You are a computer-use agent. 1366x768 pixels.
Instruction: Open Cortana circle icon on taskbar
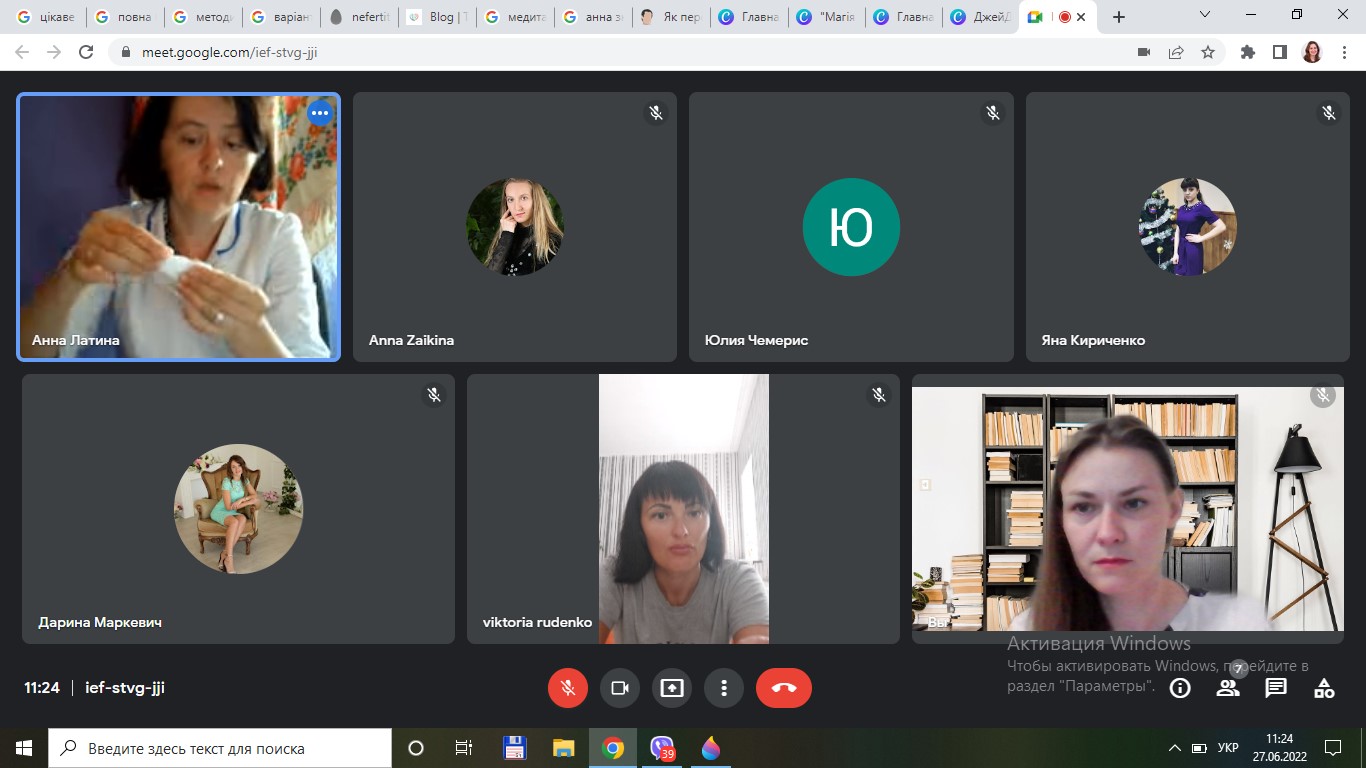point(416,748)
